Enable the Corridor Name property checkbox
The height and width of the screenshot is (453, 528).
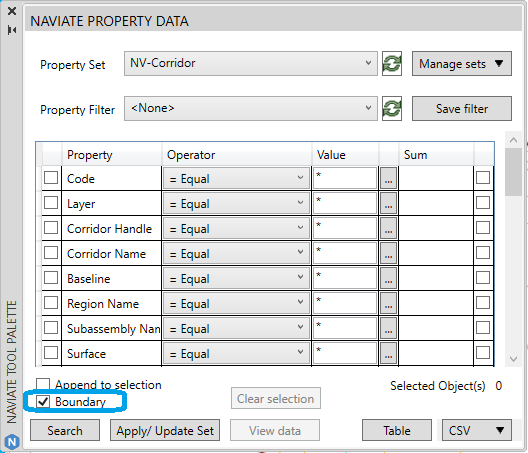[51, 252]
